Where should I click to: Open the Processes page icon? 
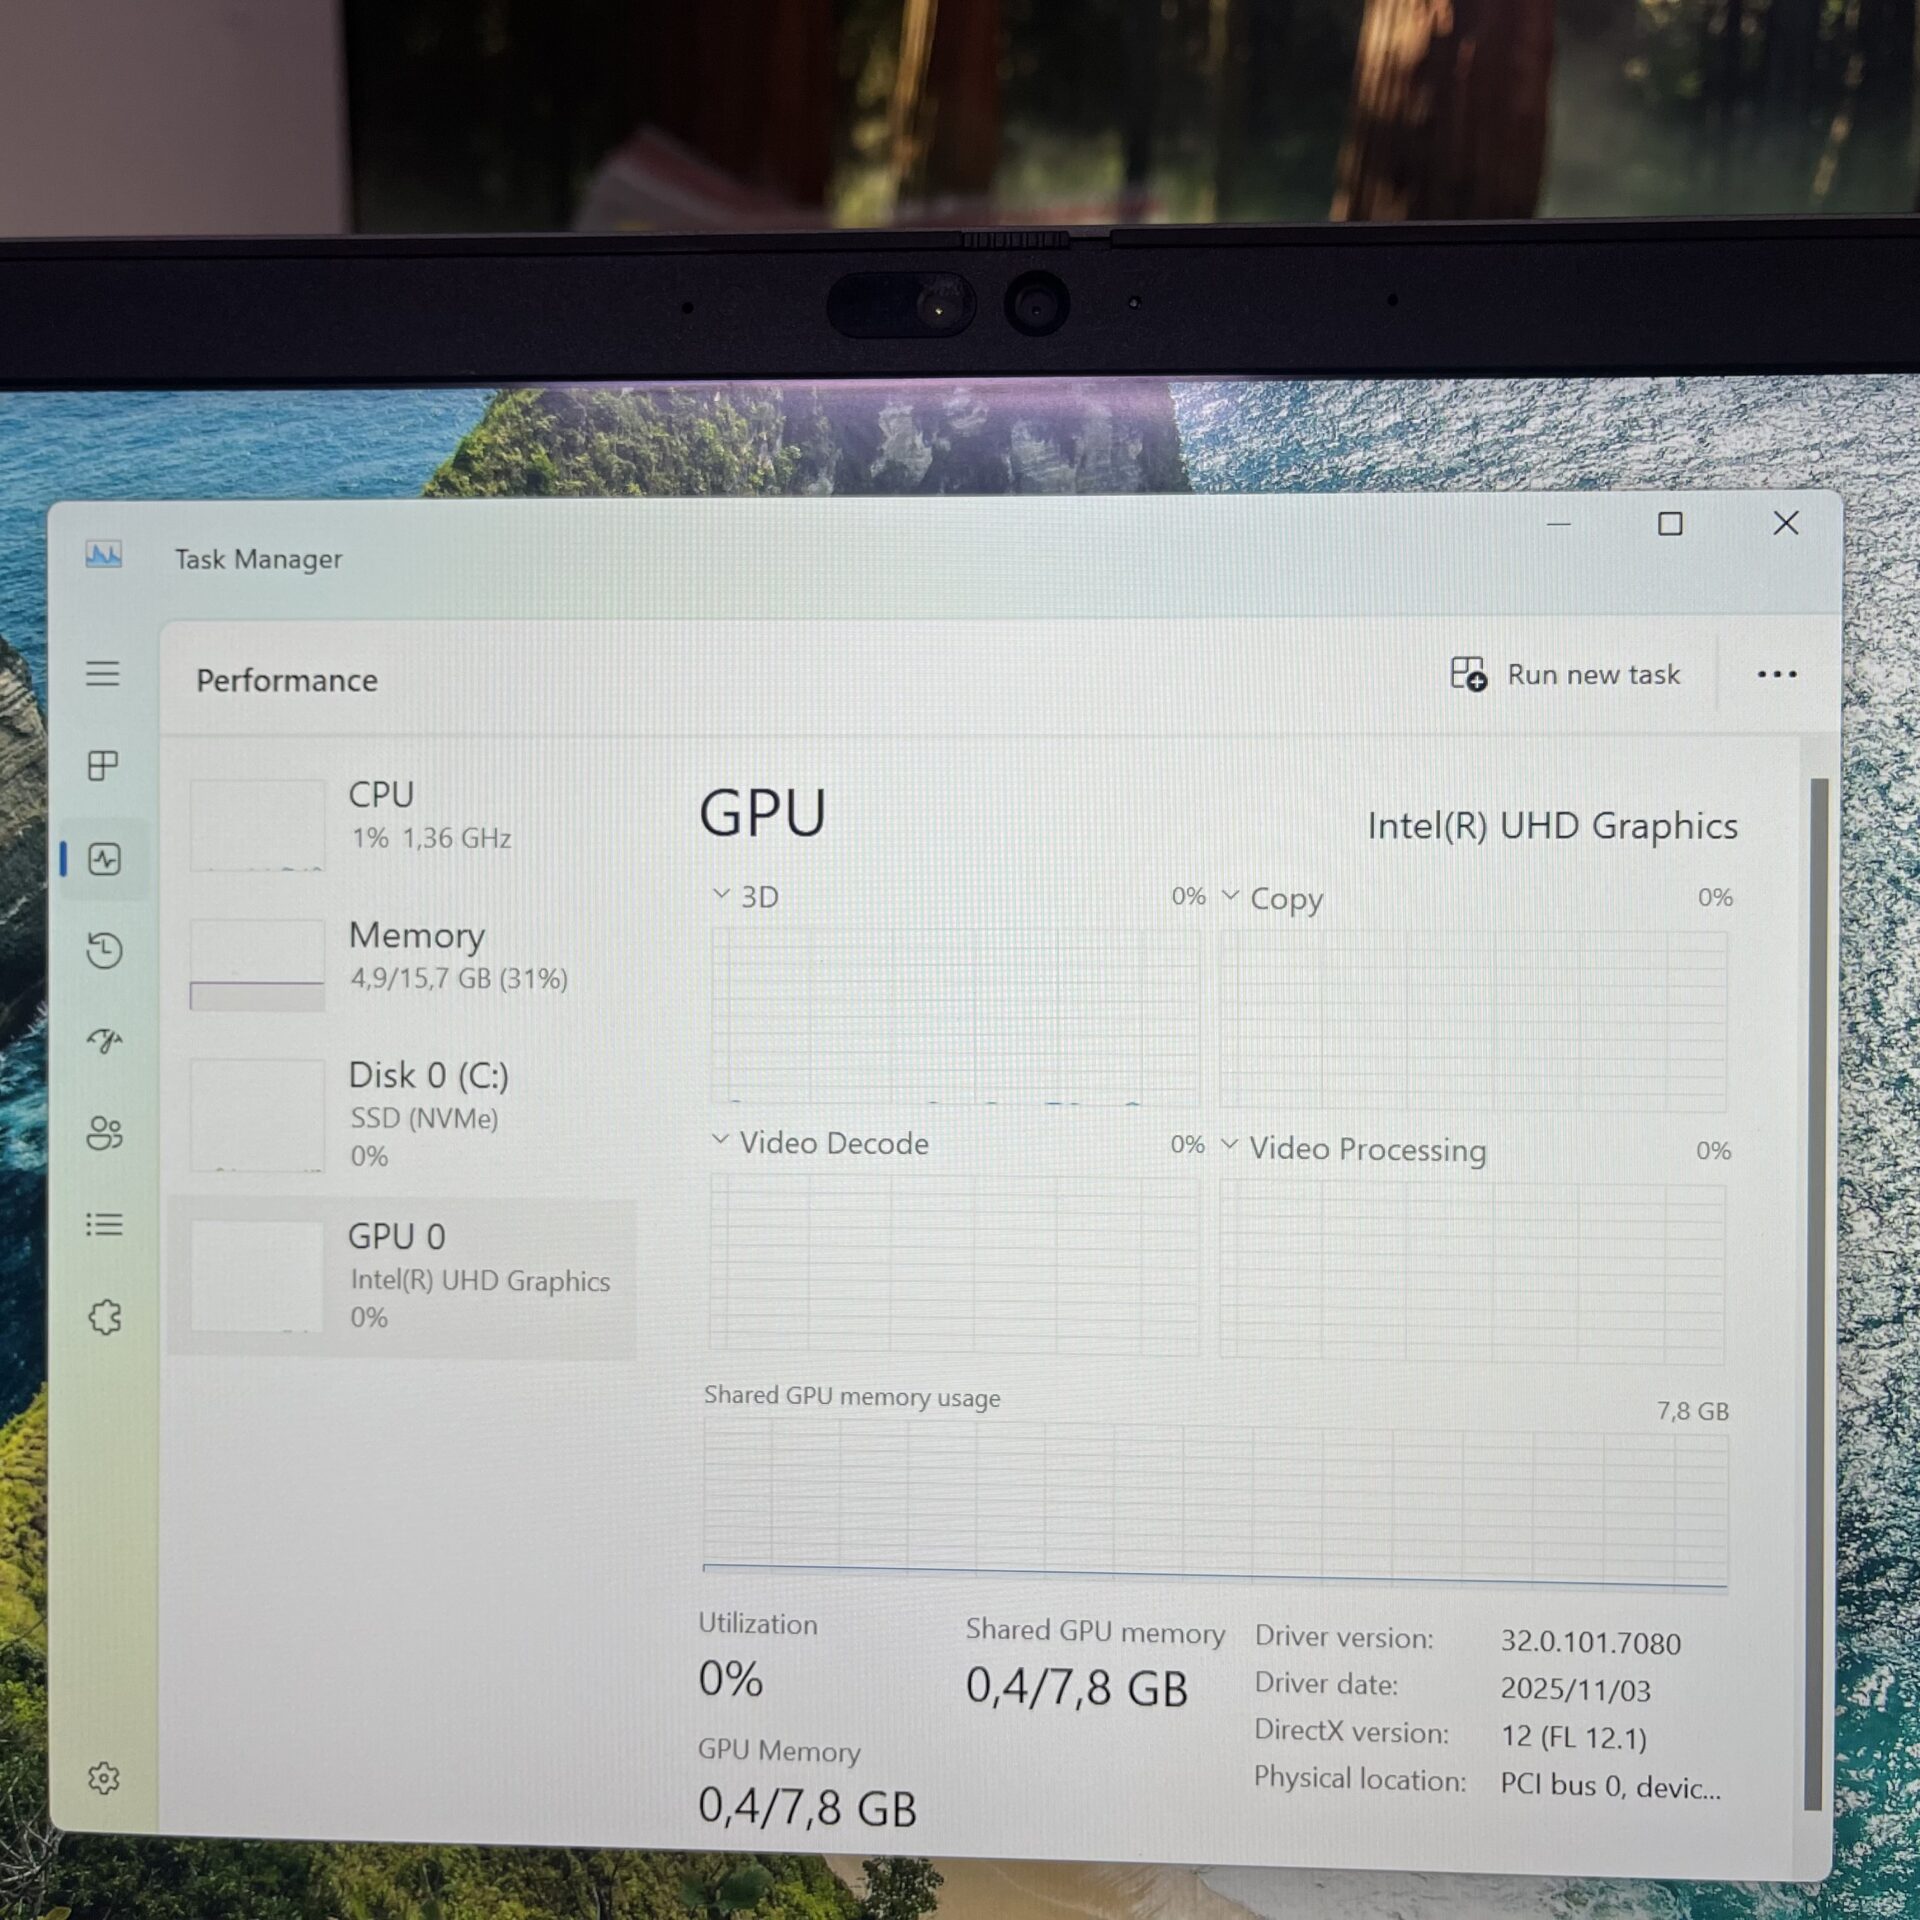(x=103, y=766)
